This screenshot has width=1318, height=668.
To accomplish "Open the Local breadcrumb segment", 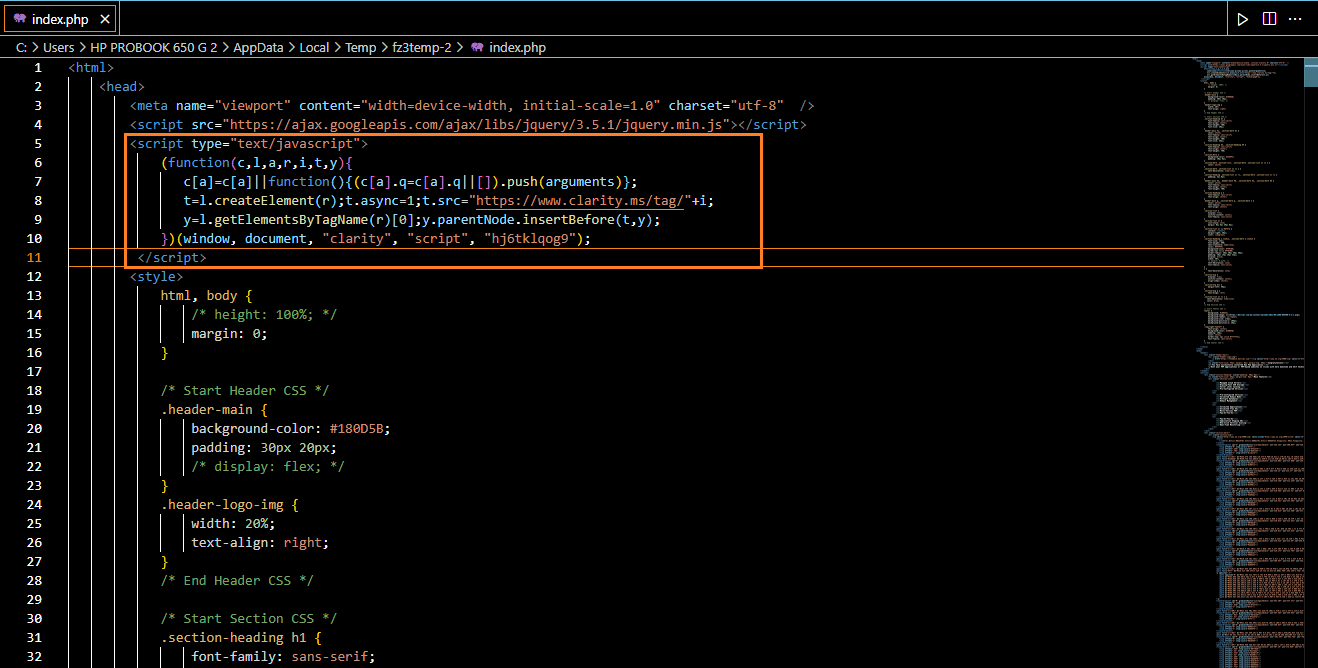I will [x=314, y=47].
